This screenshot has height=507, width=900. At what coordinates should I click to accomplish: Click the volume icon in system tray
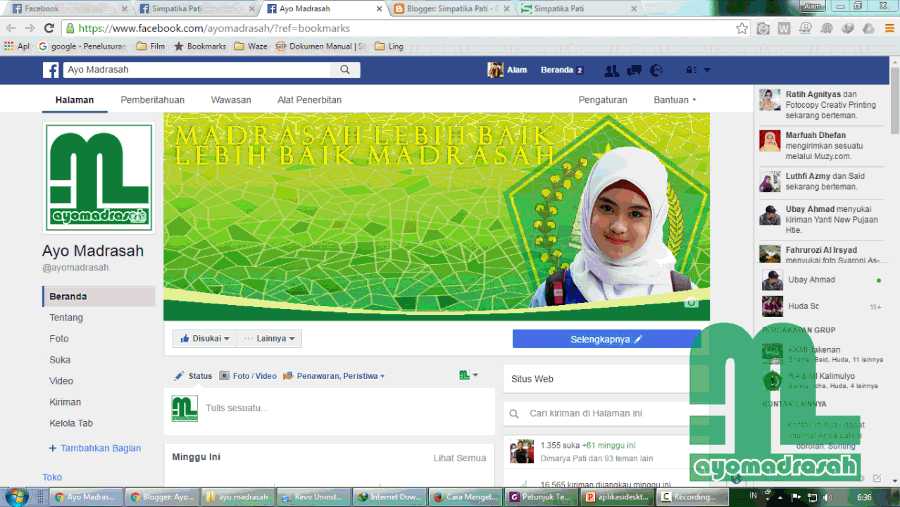pyautogui.click(x=827, y=497)
